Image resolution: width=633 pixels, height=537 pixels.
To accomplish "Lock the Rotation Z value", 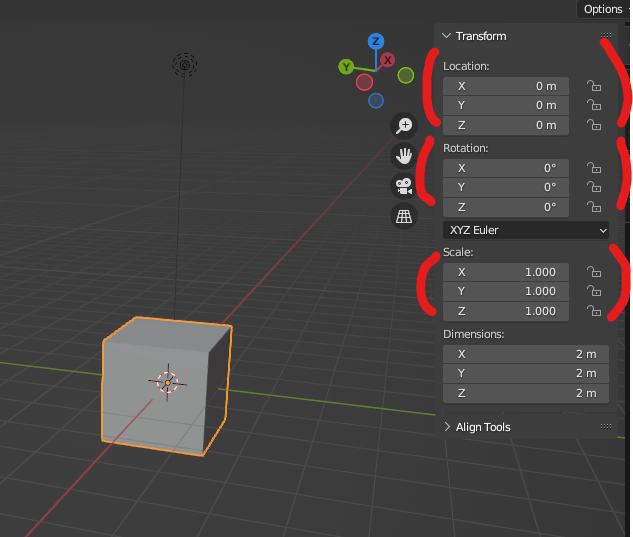I will 593,207.
